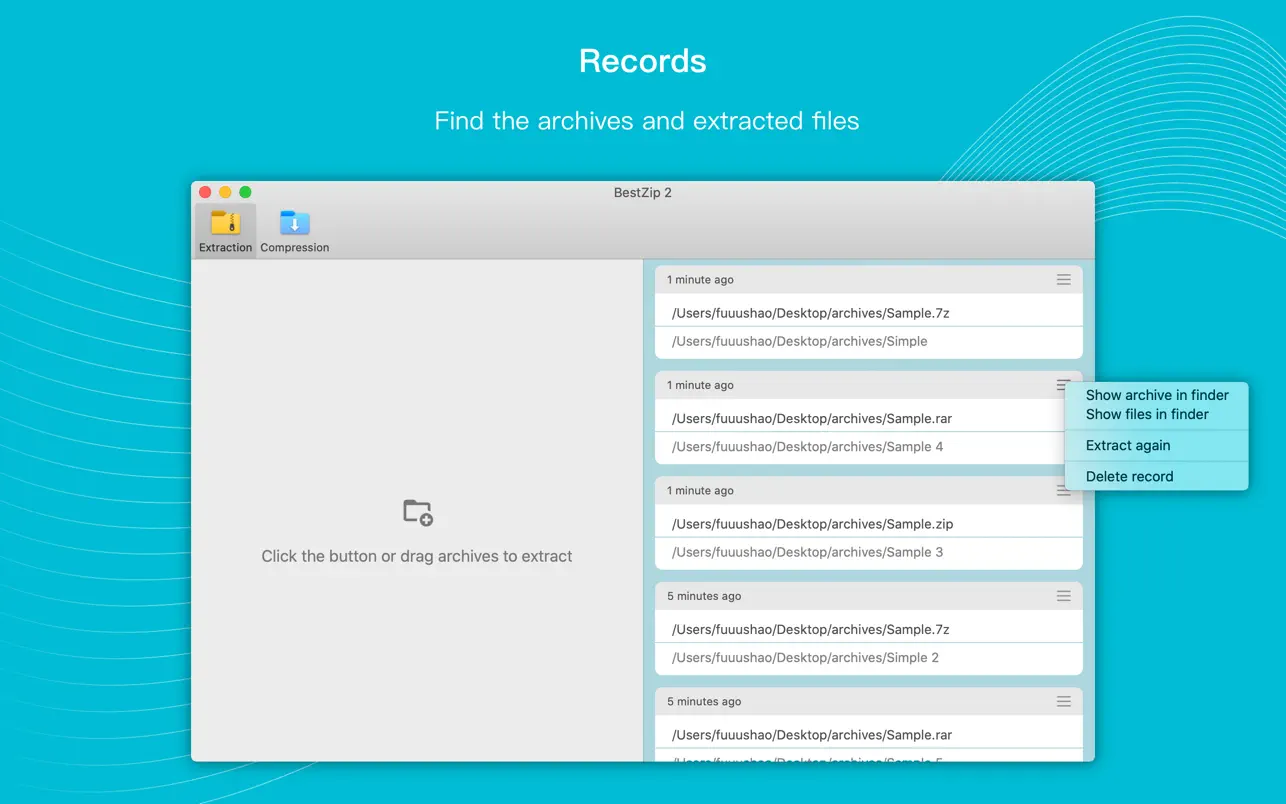Screen dimensions: 1286x804
Task: Click extracted path archives/Simple
Action: pos(799,341)
